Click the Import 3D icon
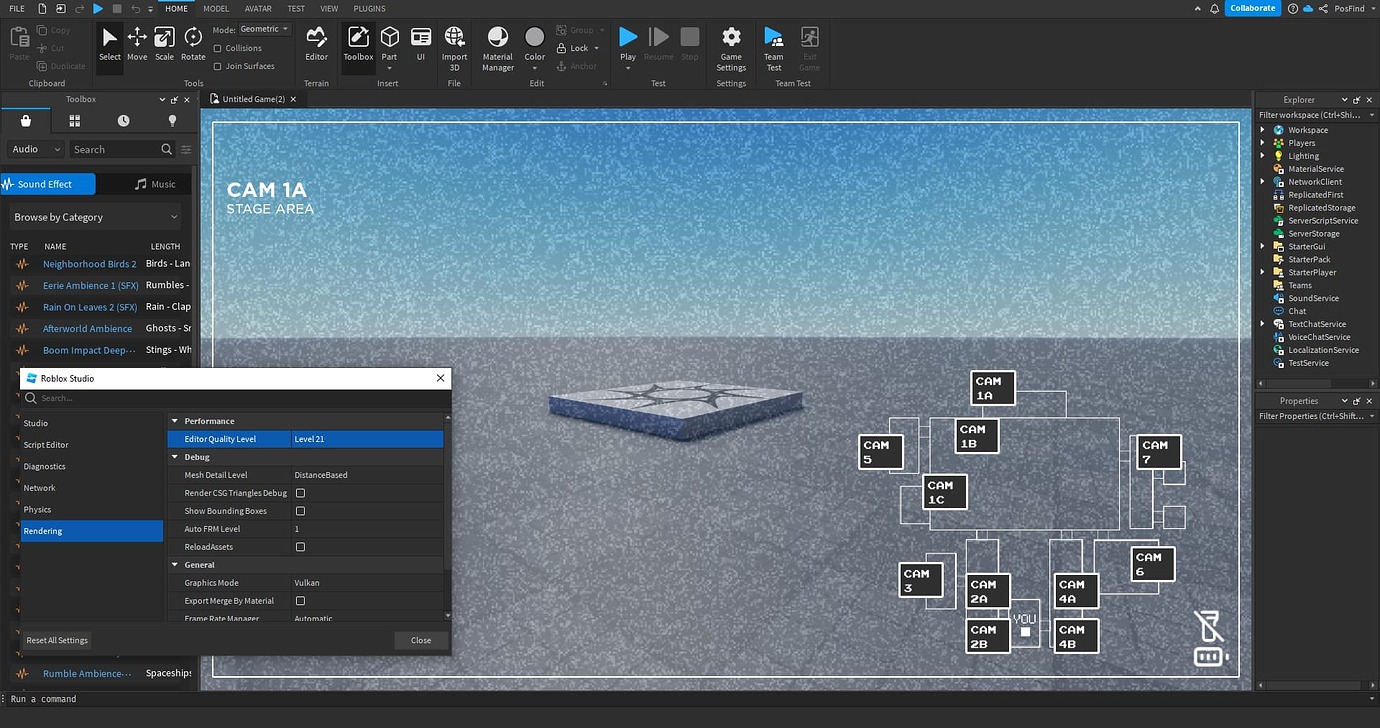 tap(454, 48)
